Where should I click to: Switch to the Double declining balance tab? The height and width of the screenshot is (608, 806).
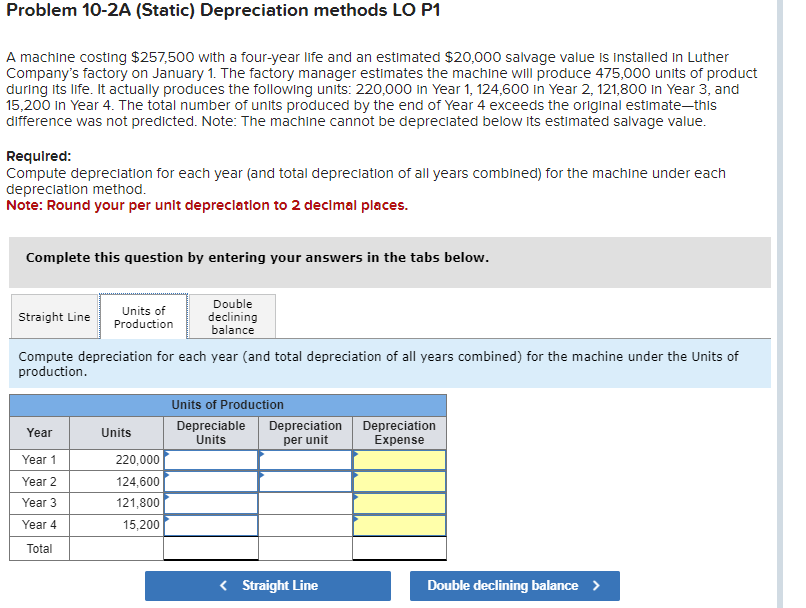232,316
